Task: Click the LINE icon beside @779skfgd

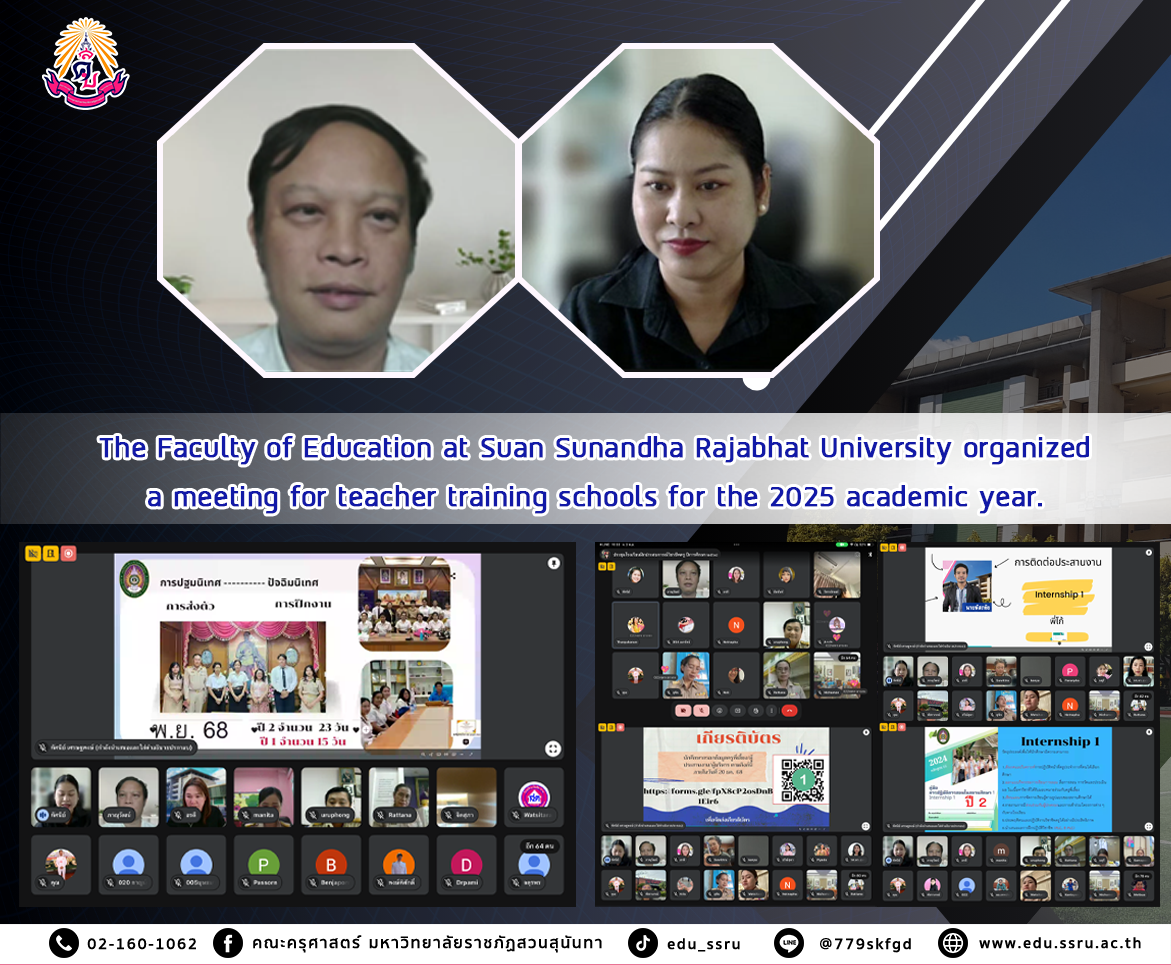Action: 789,943
